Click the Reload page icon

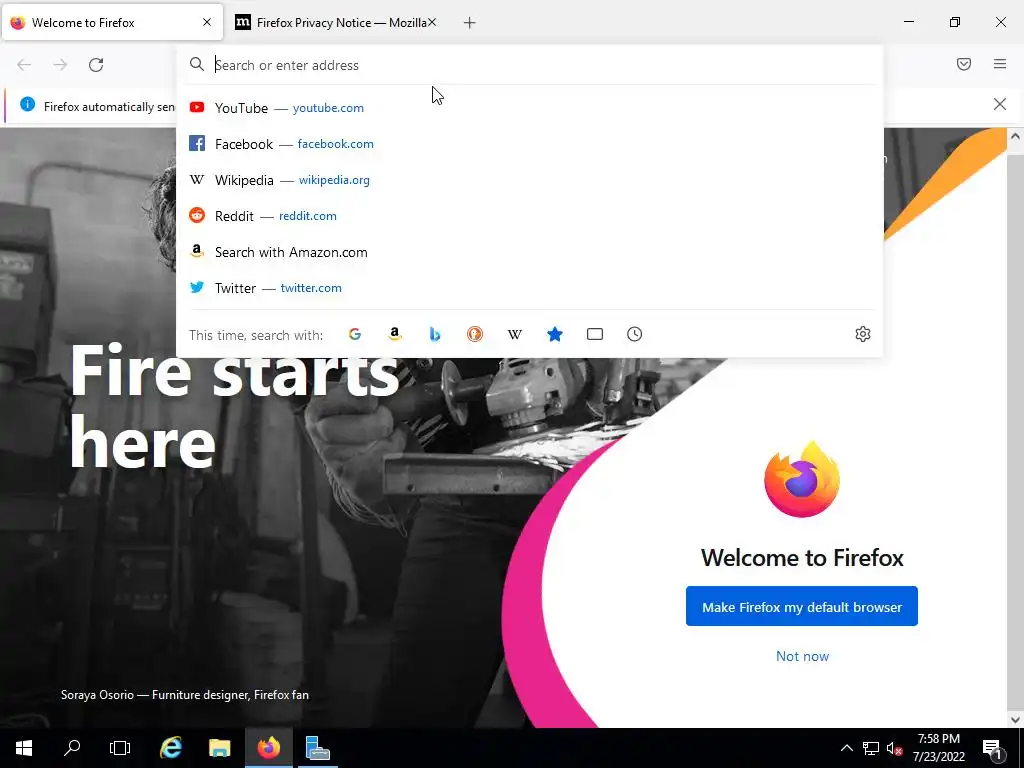tap(96, 65)
